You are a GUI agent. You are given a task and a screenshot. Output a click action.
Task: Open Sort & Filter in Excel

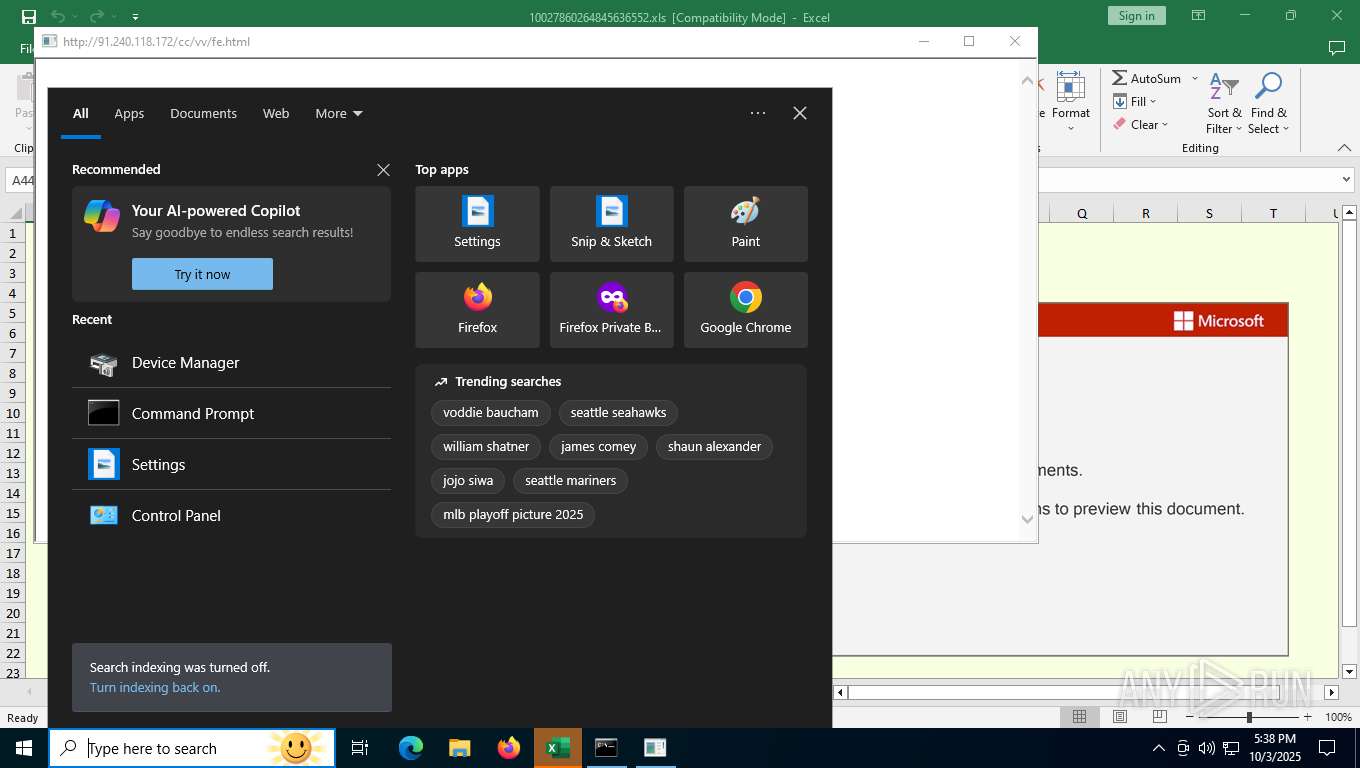(x=1224, y=102)
